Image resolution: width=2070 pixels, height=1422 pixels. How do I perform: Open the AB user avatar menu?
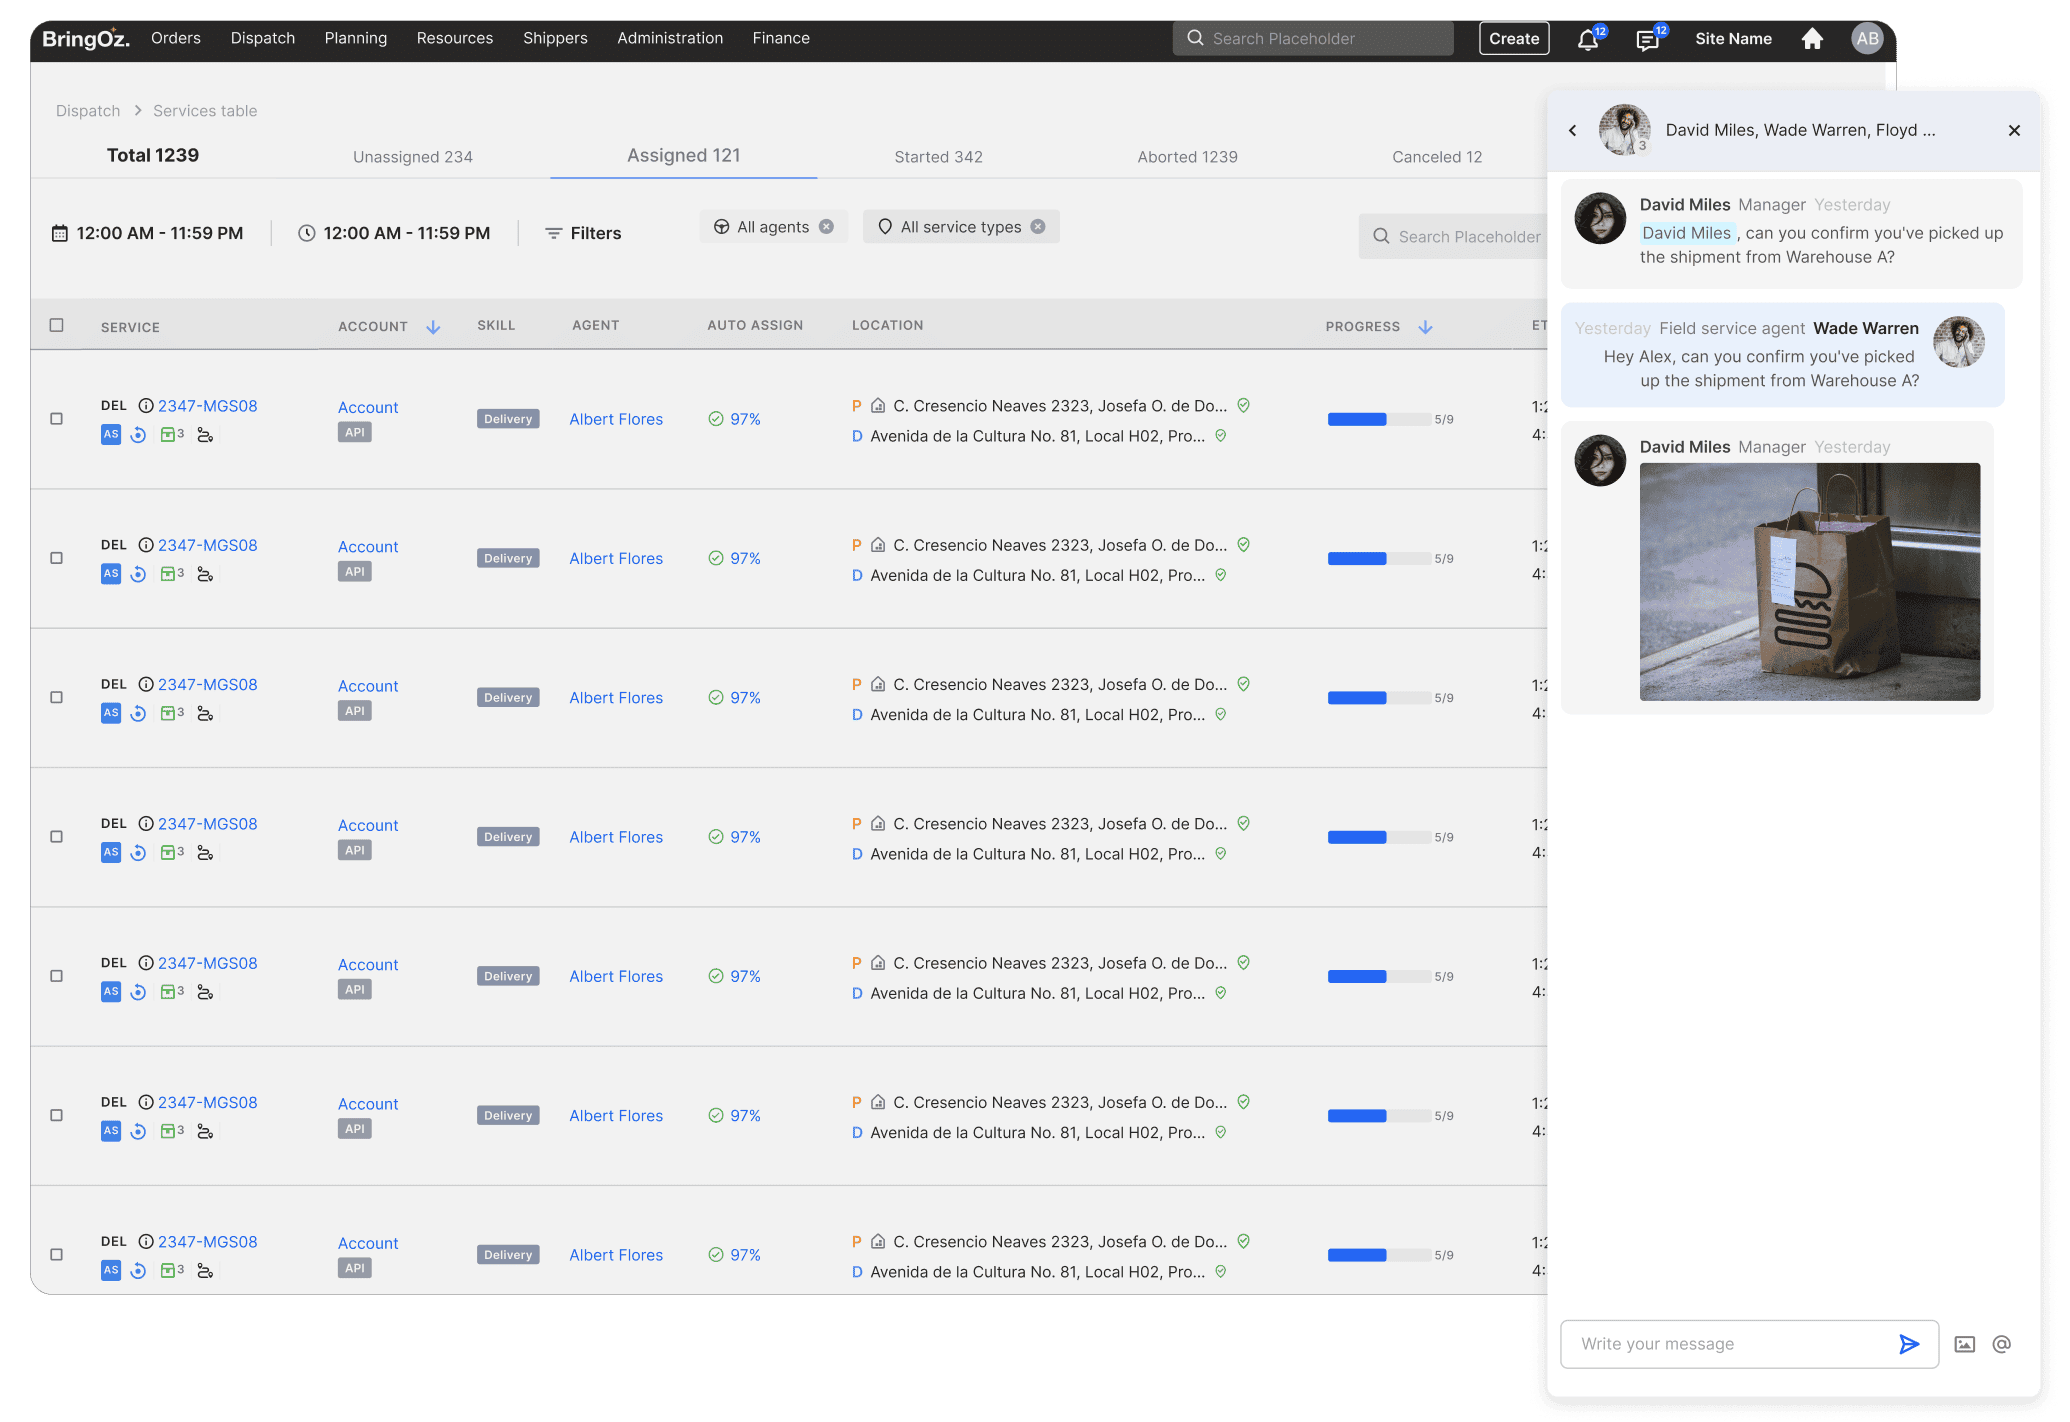tap(1867, 39)
